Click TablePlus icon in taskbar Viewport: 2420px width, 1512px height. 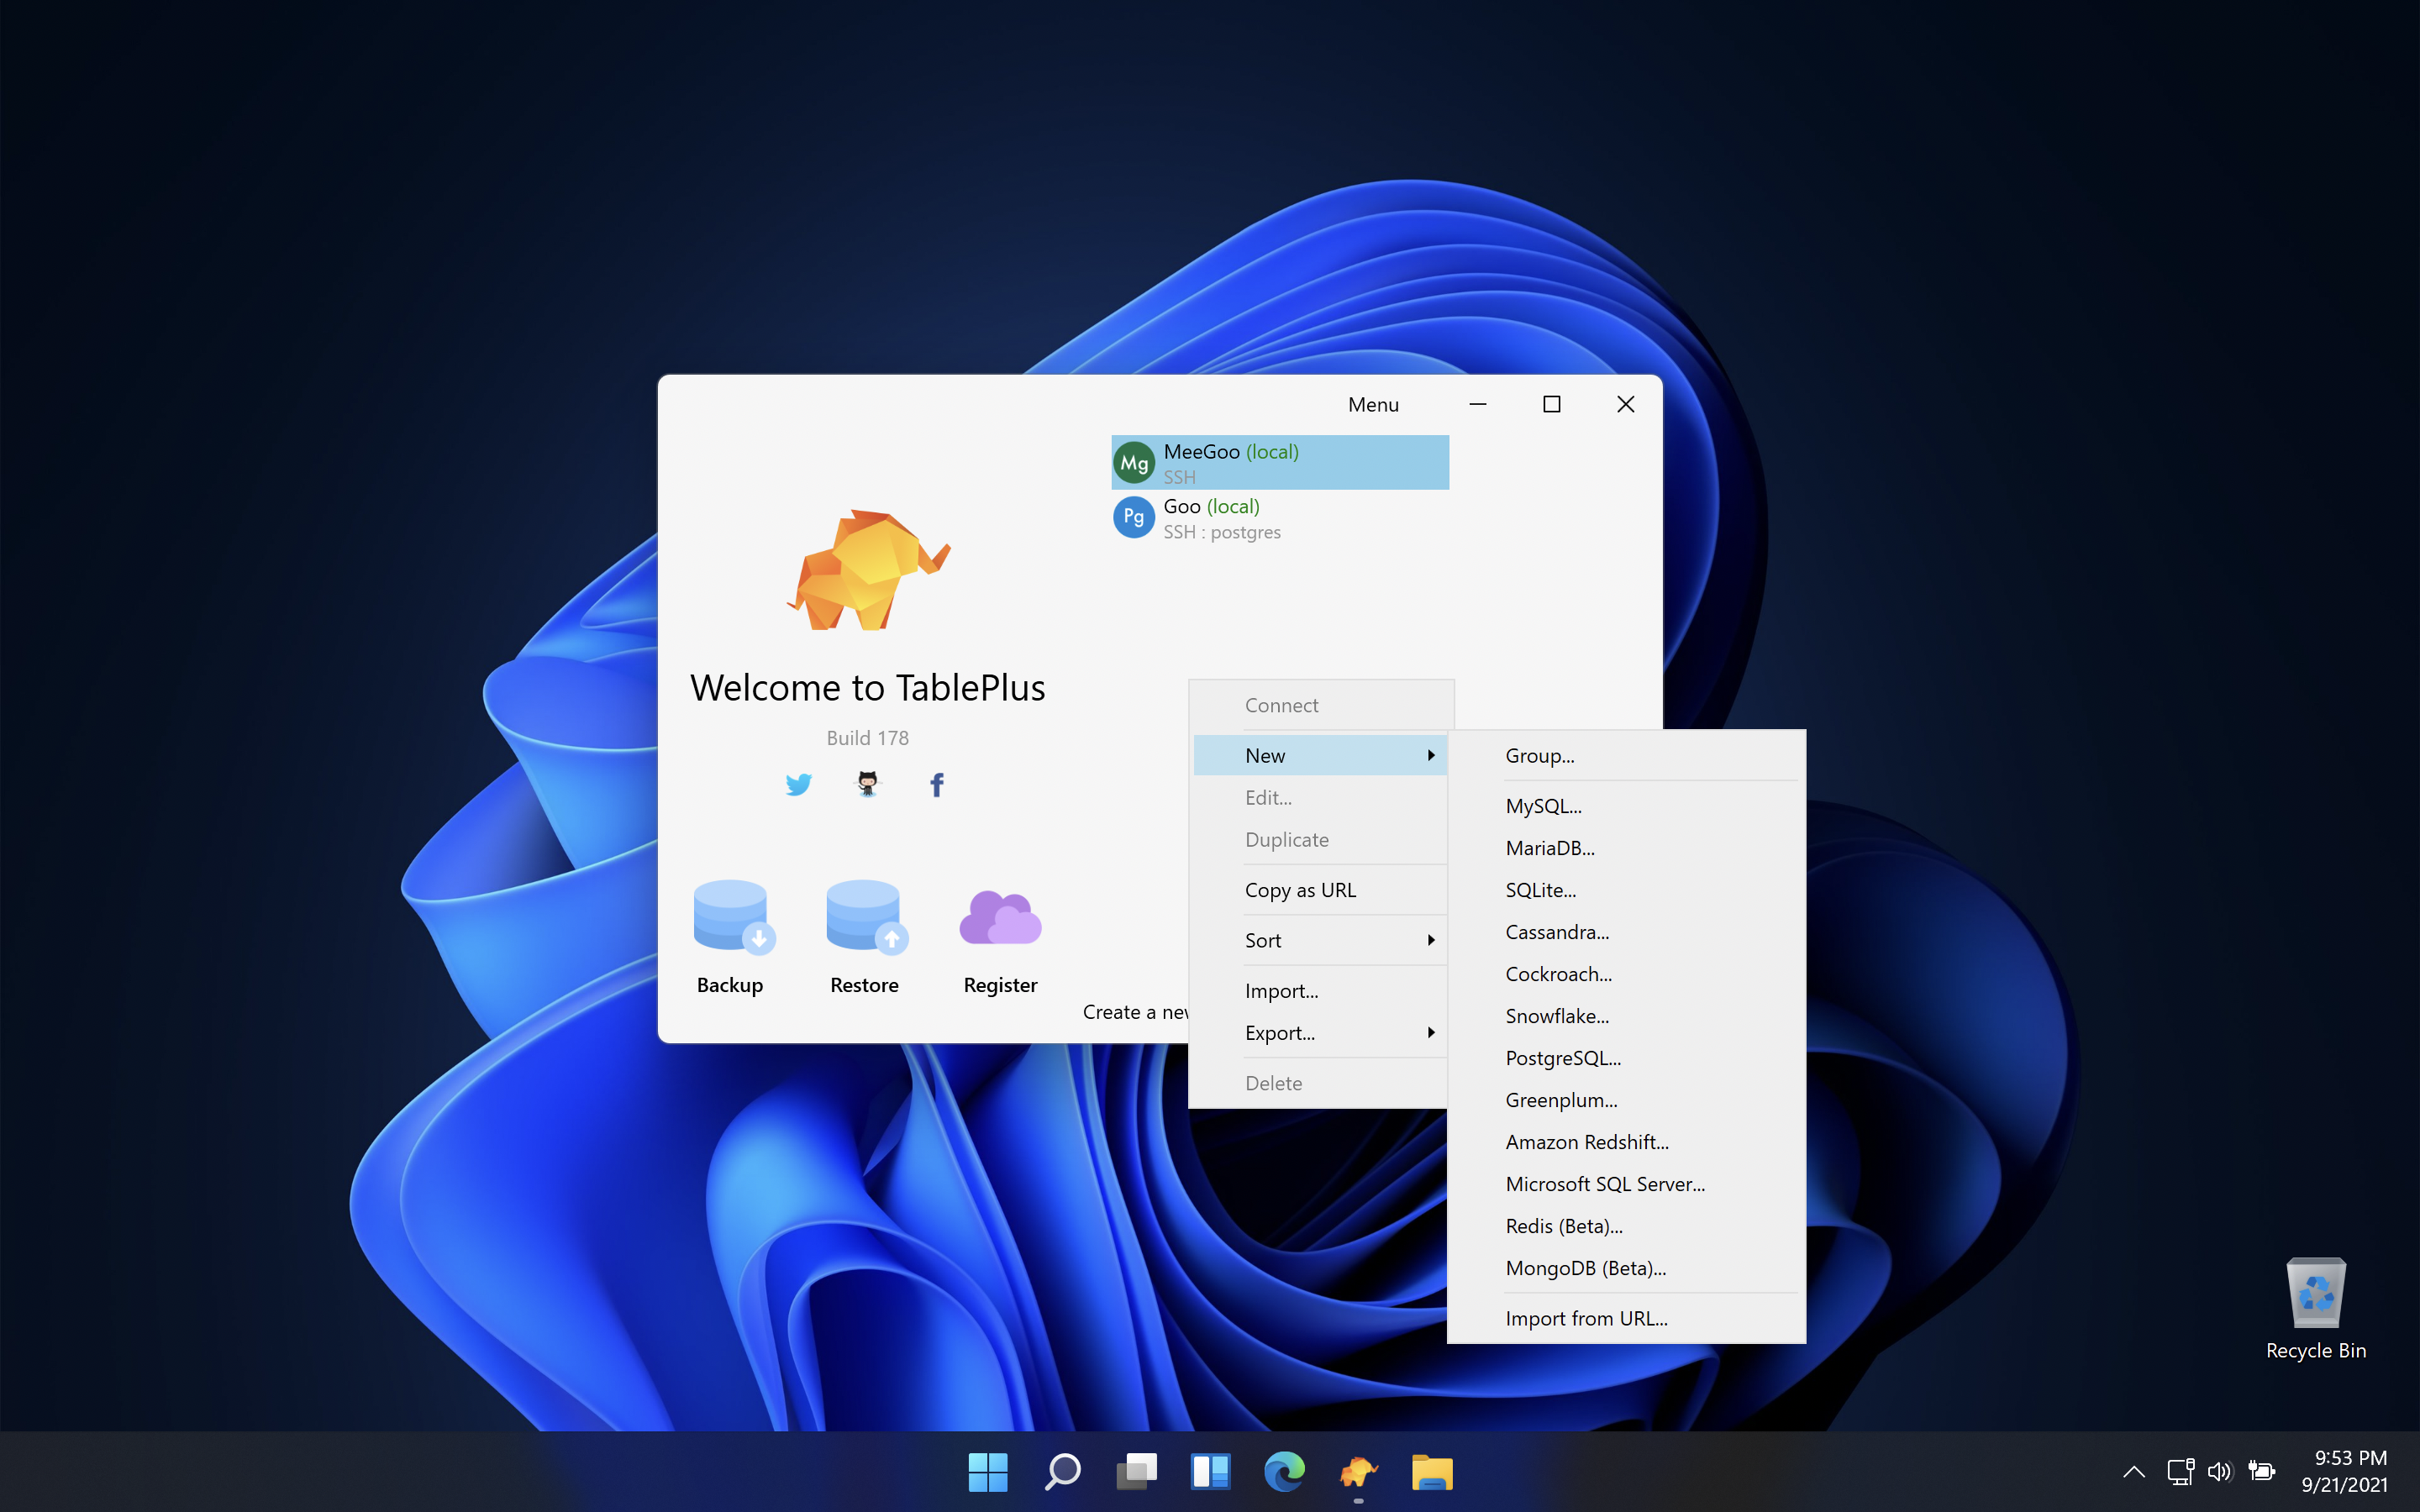[x=1358, y=1471]
